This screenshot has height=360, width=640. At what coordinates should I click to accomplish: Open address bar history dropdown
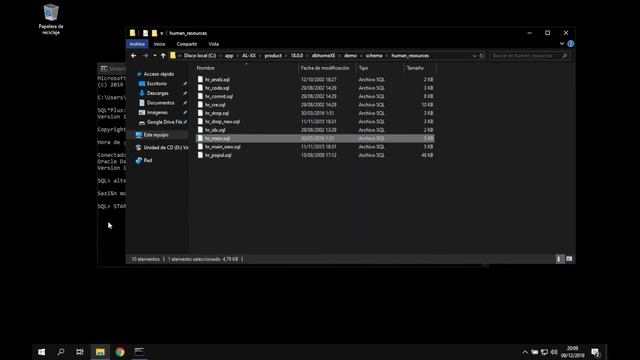pyautogui.click(x=474, y=56)
